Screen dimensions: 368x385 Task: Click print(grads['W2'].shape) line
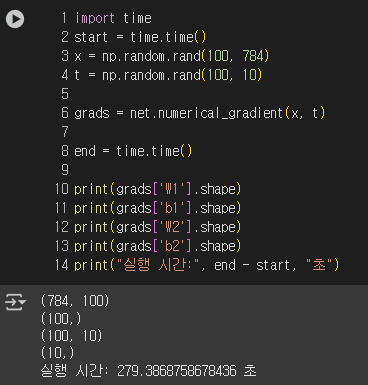pos(157,227)
